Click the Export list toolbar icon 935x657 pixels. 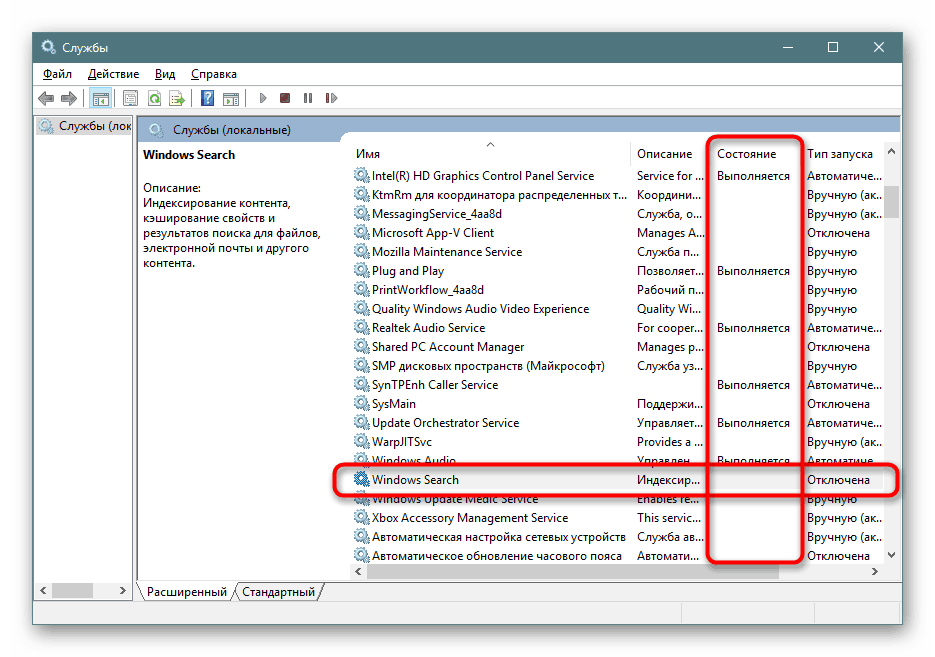pyautogui.click(x=177, y=98)
